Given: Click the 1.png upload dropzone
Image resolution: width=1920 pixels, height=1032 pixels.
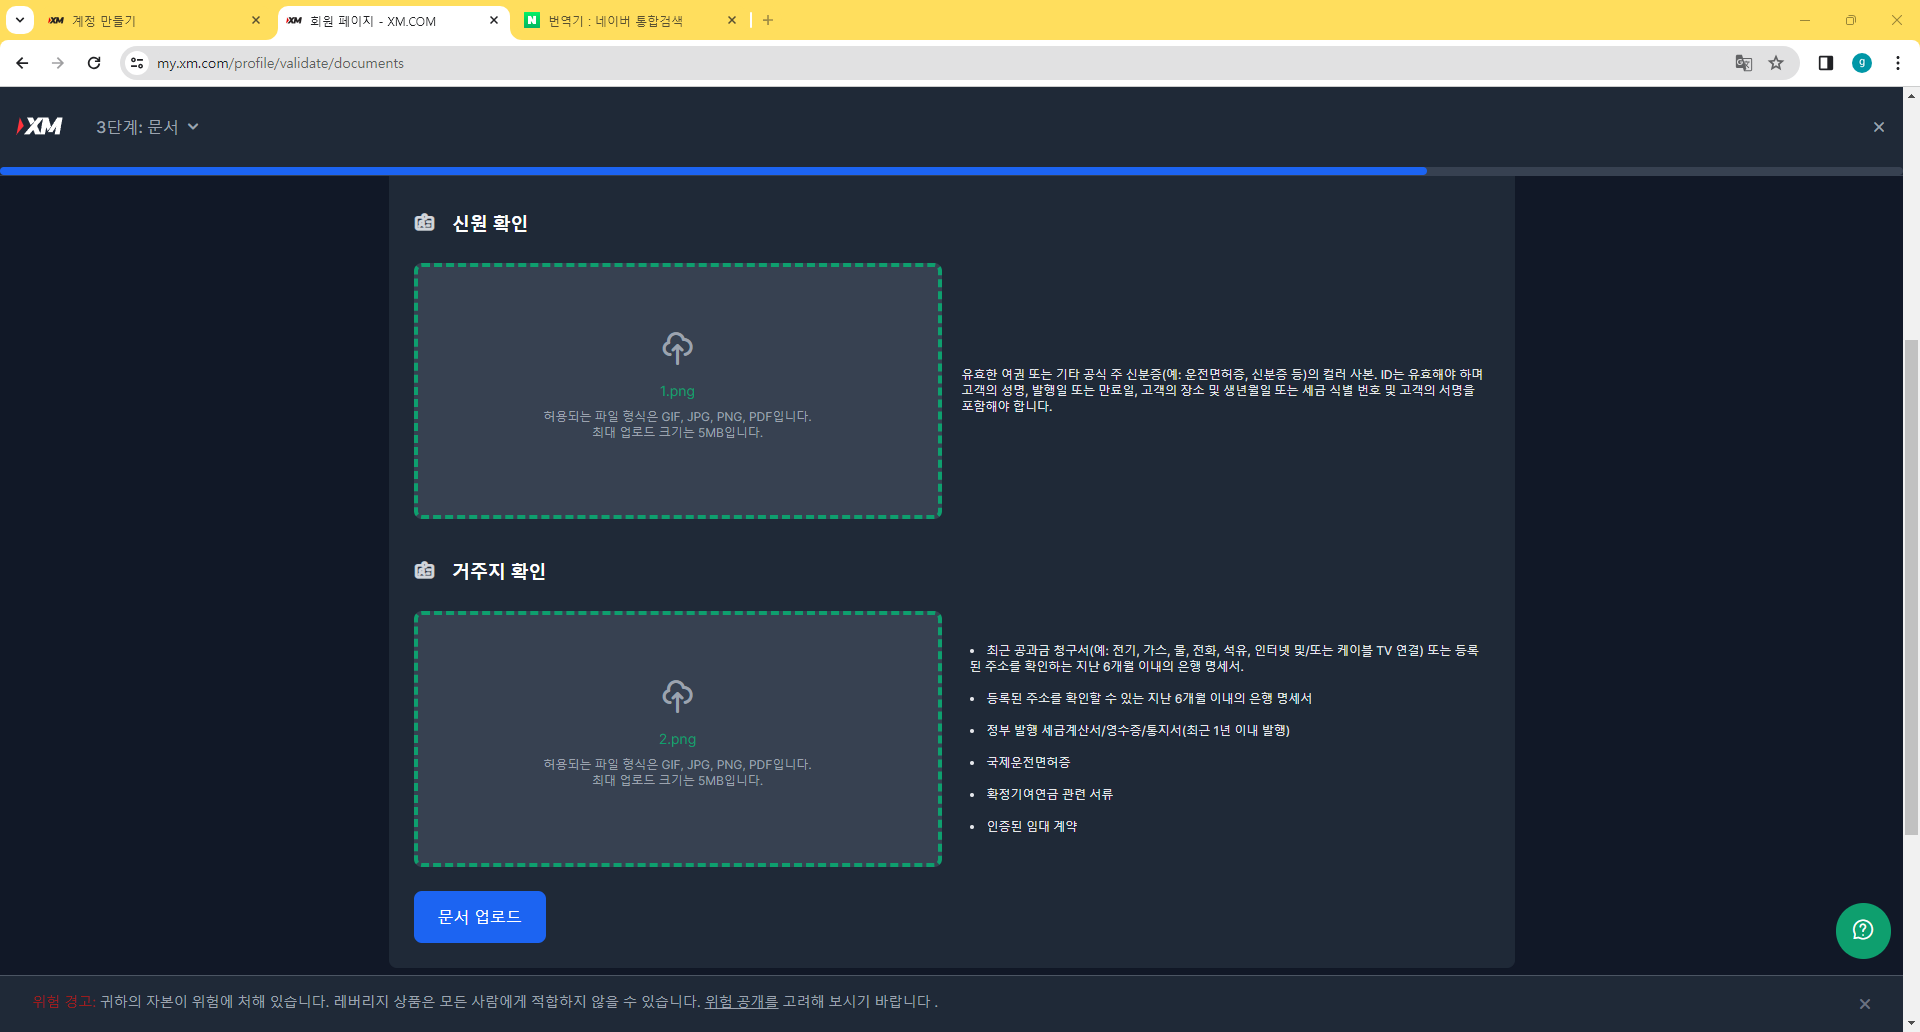Looking at the screenshot, I should coord(677,391).
